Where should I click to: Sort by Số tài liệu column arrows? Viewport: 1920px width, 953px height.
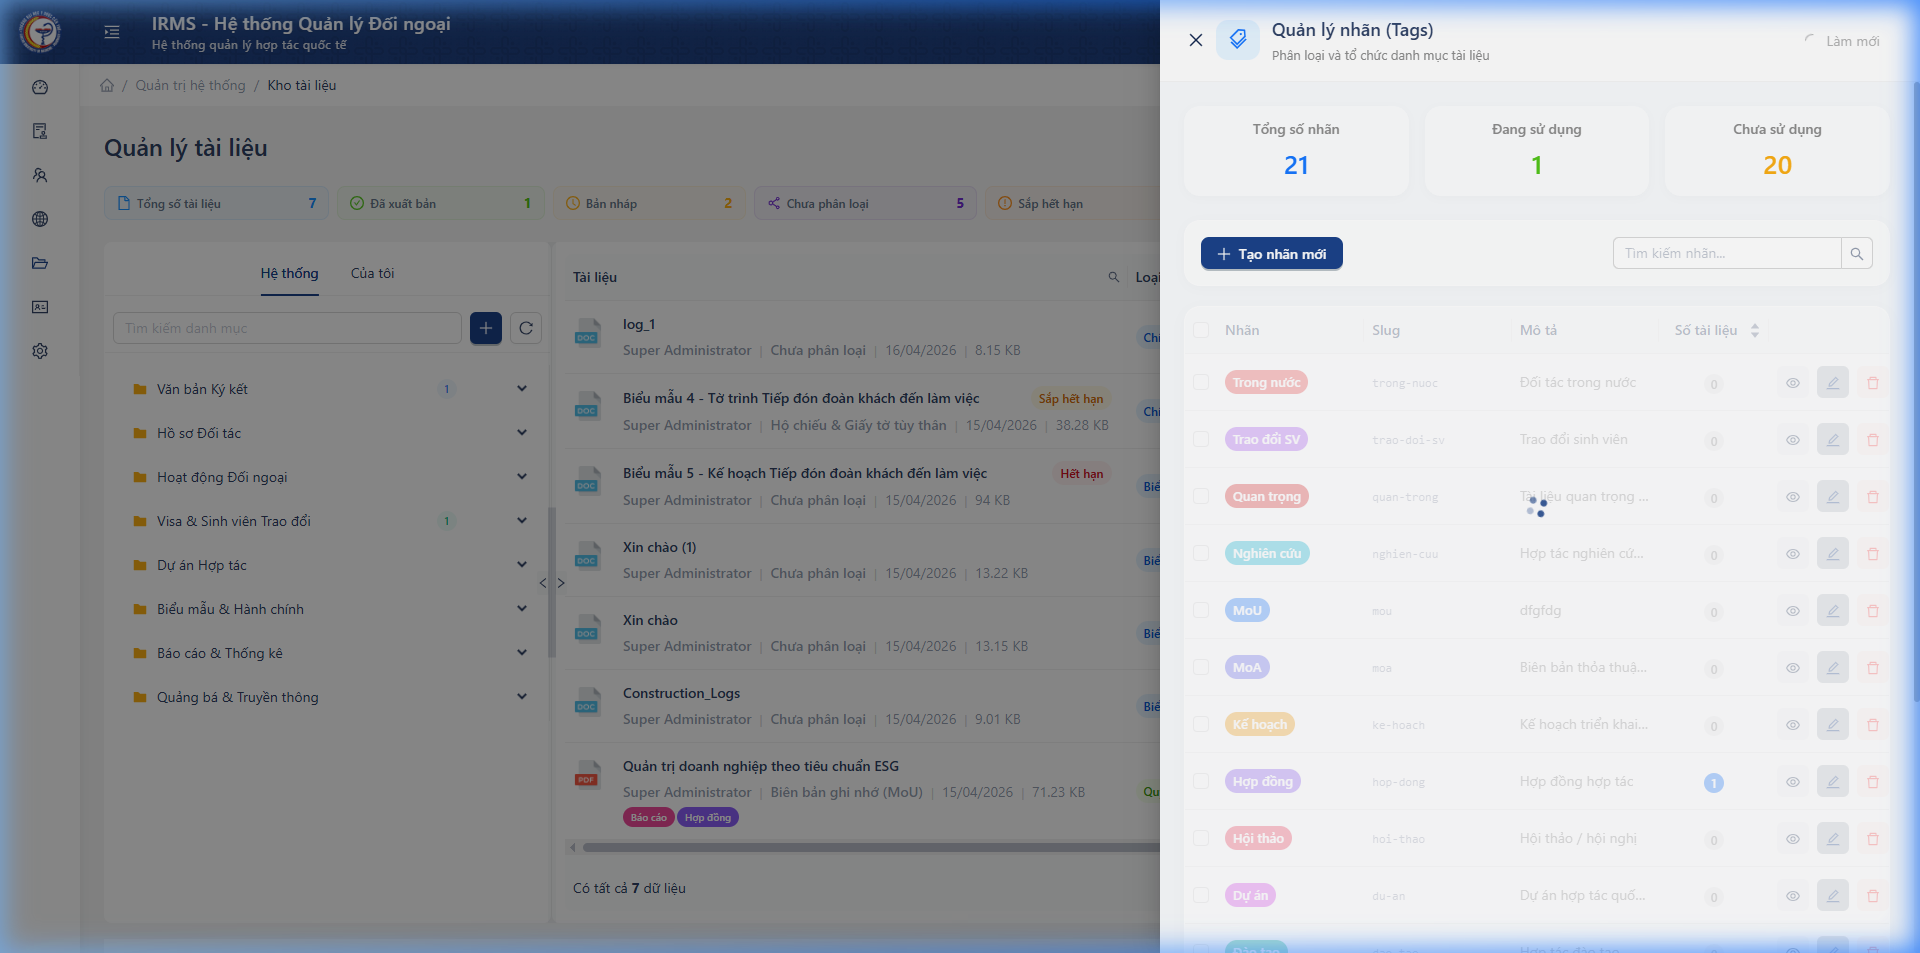[1754, 330]
